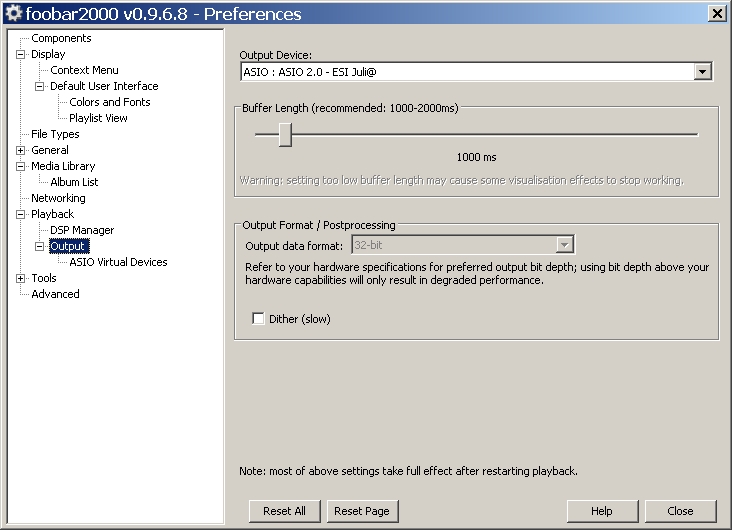Select Components in the preferences tree

61,38
